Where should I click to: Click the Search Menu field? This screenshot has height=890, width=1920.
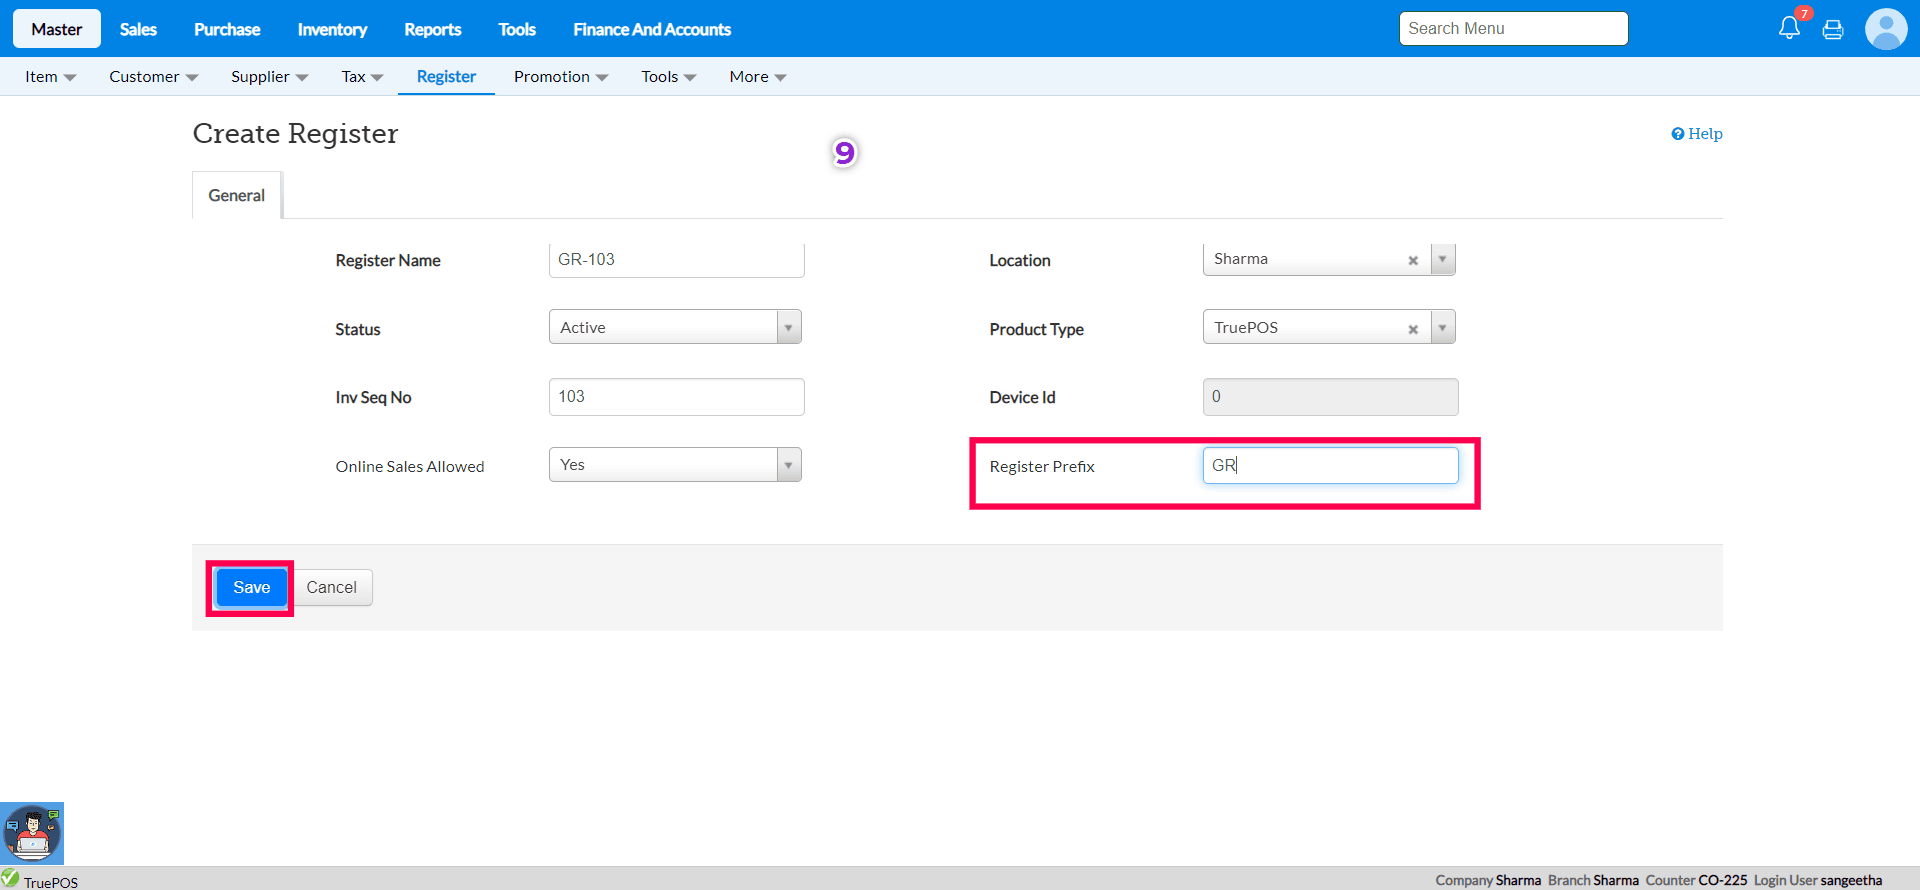(1513, 28)
